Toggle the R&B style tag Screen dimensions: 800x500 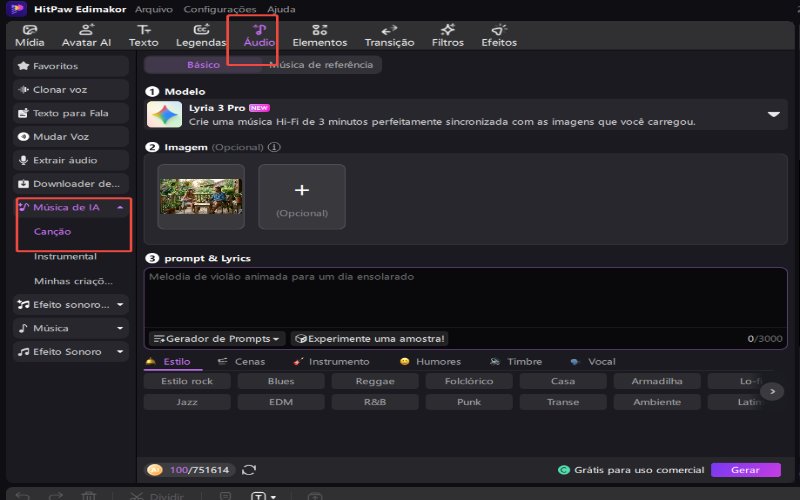[375, 402]
